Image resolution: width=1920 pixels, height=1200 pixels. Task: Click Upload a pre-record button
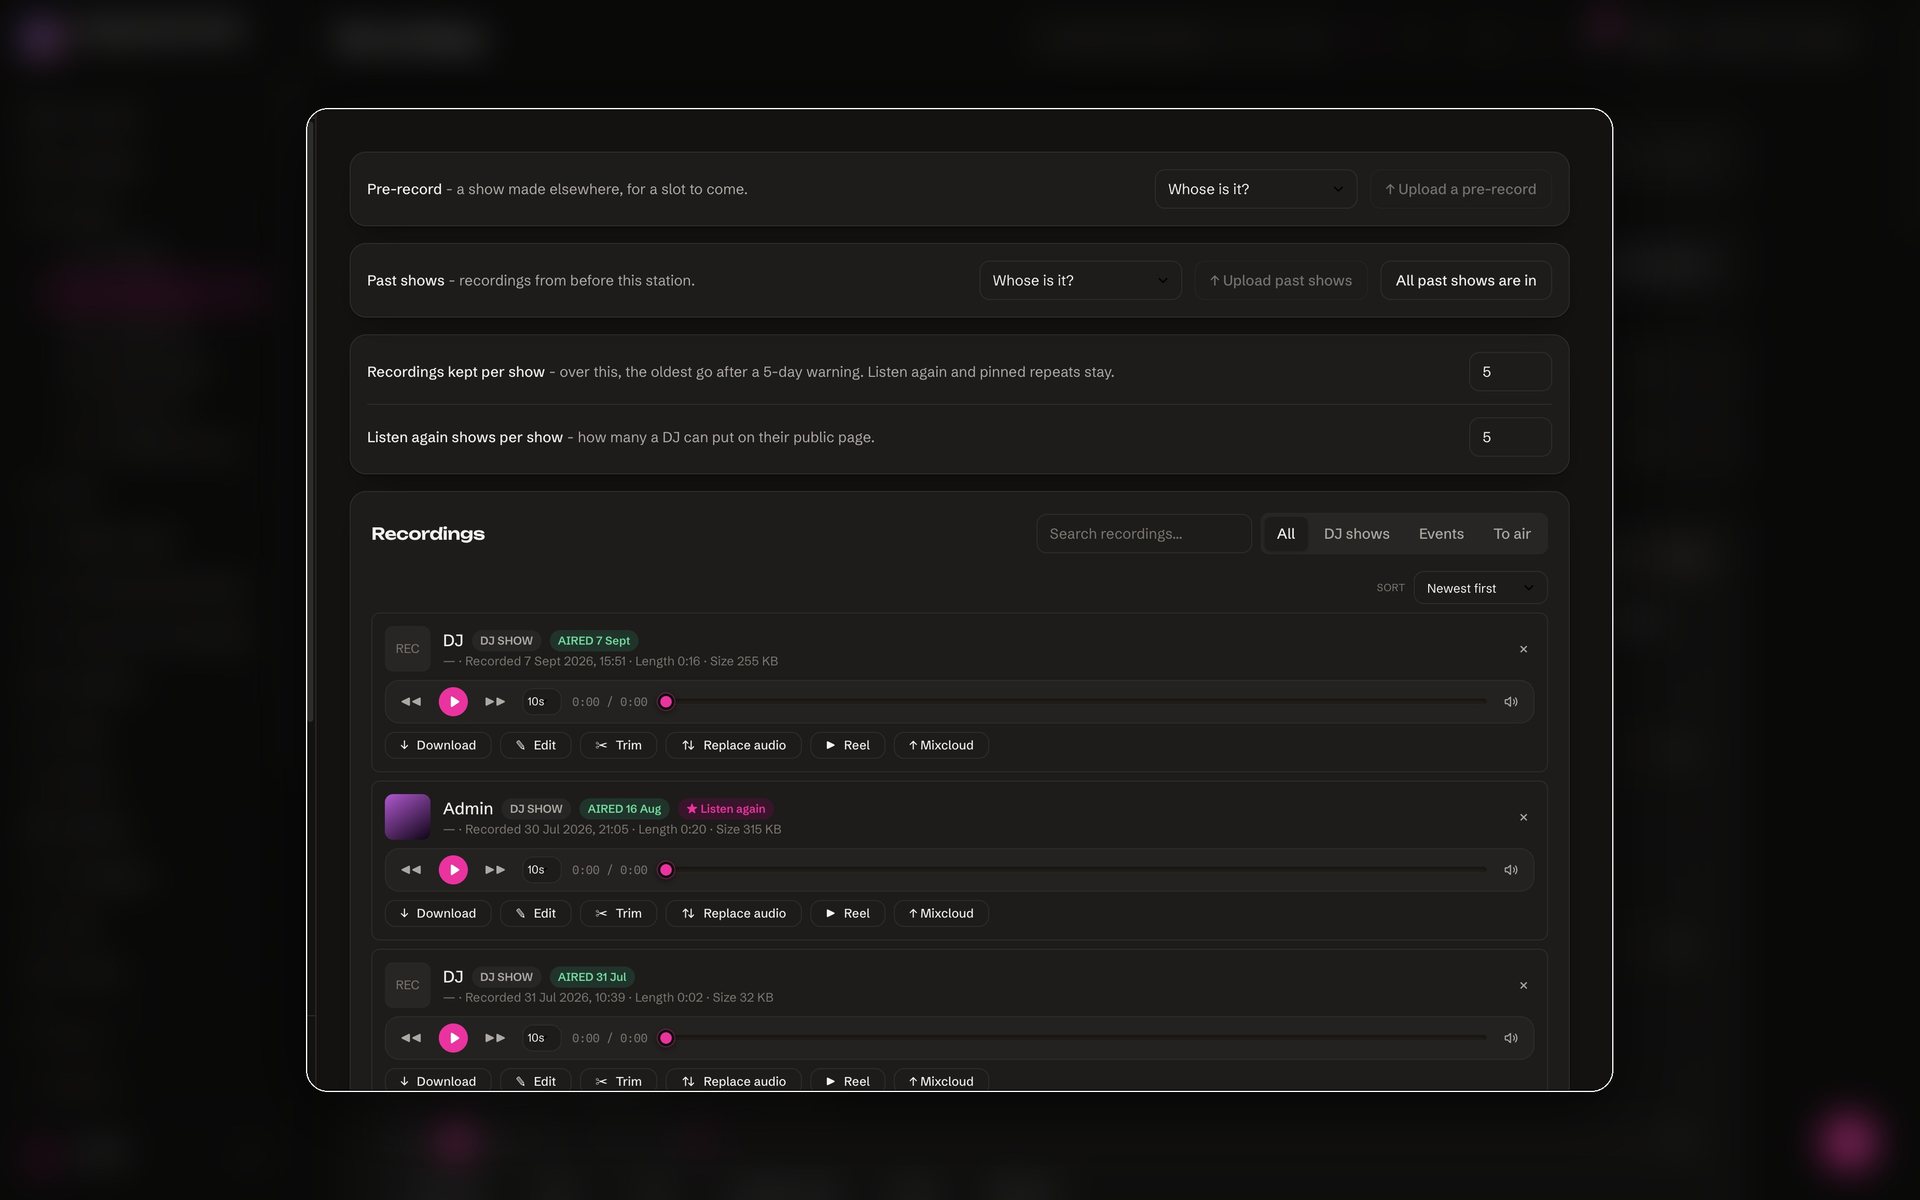[x=1460, y=189]
